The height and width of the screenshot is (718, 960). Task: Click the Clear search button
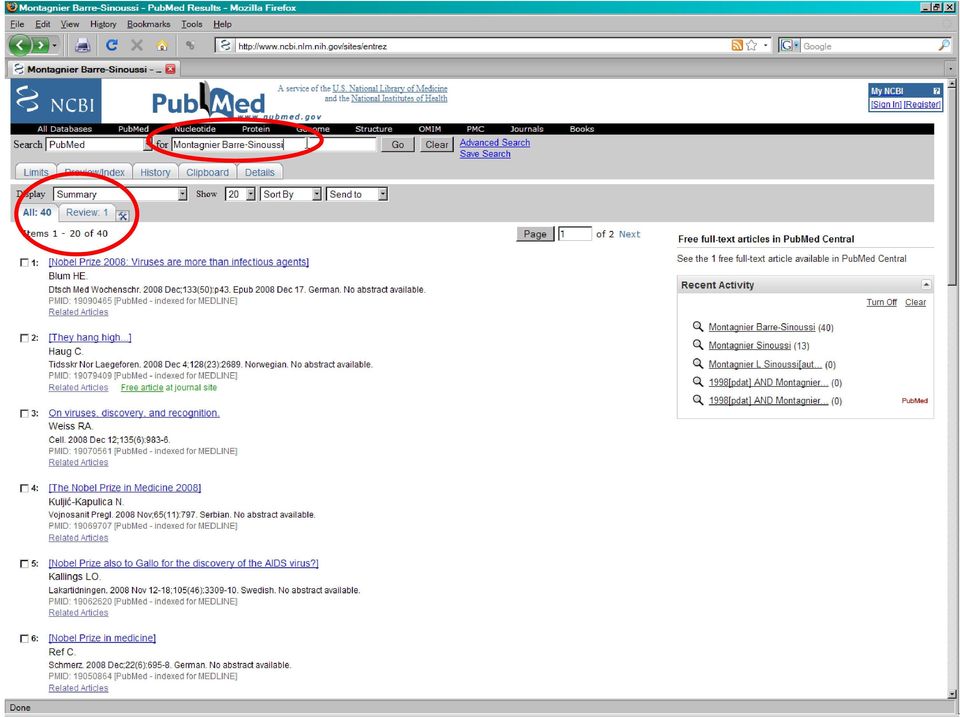(437, 144)
